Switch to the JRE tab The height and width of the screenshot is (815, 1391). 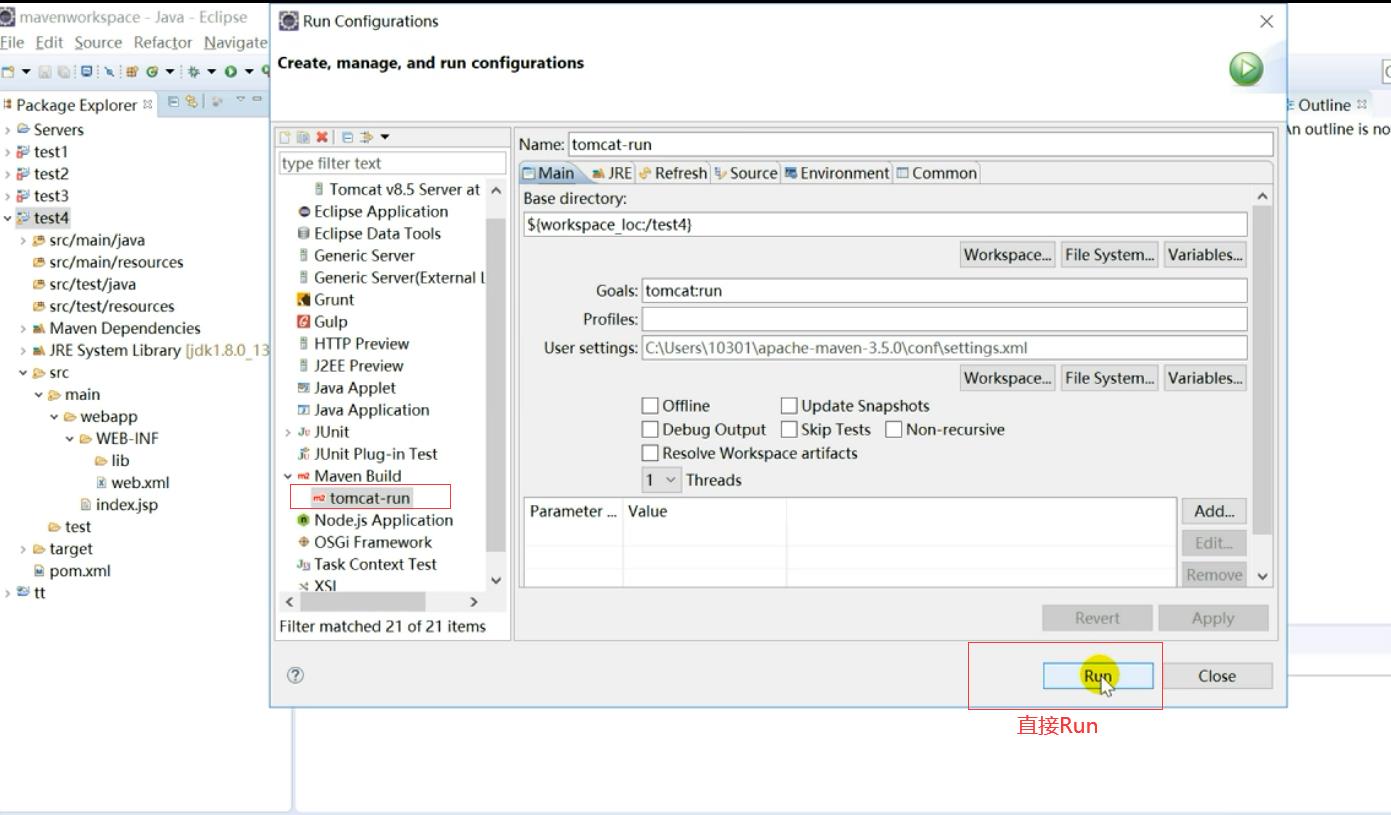click(612, 173)
